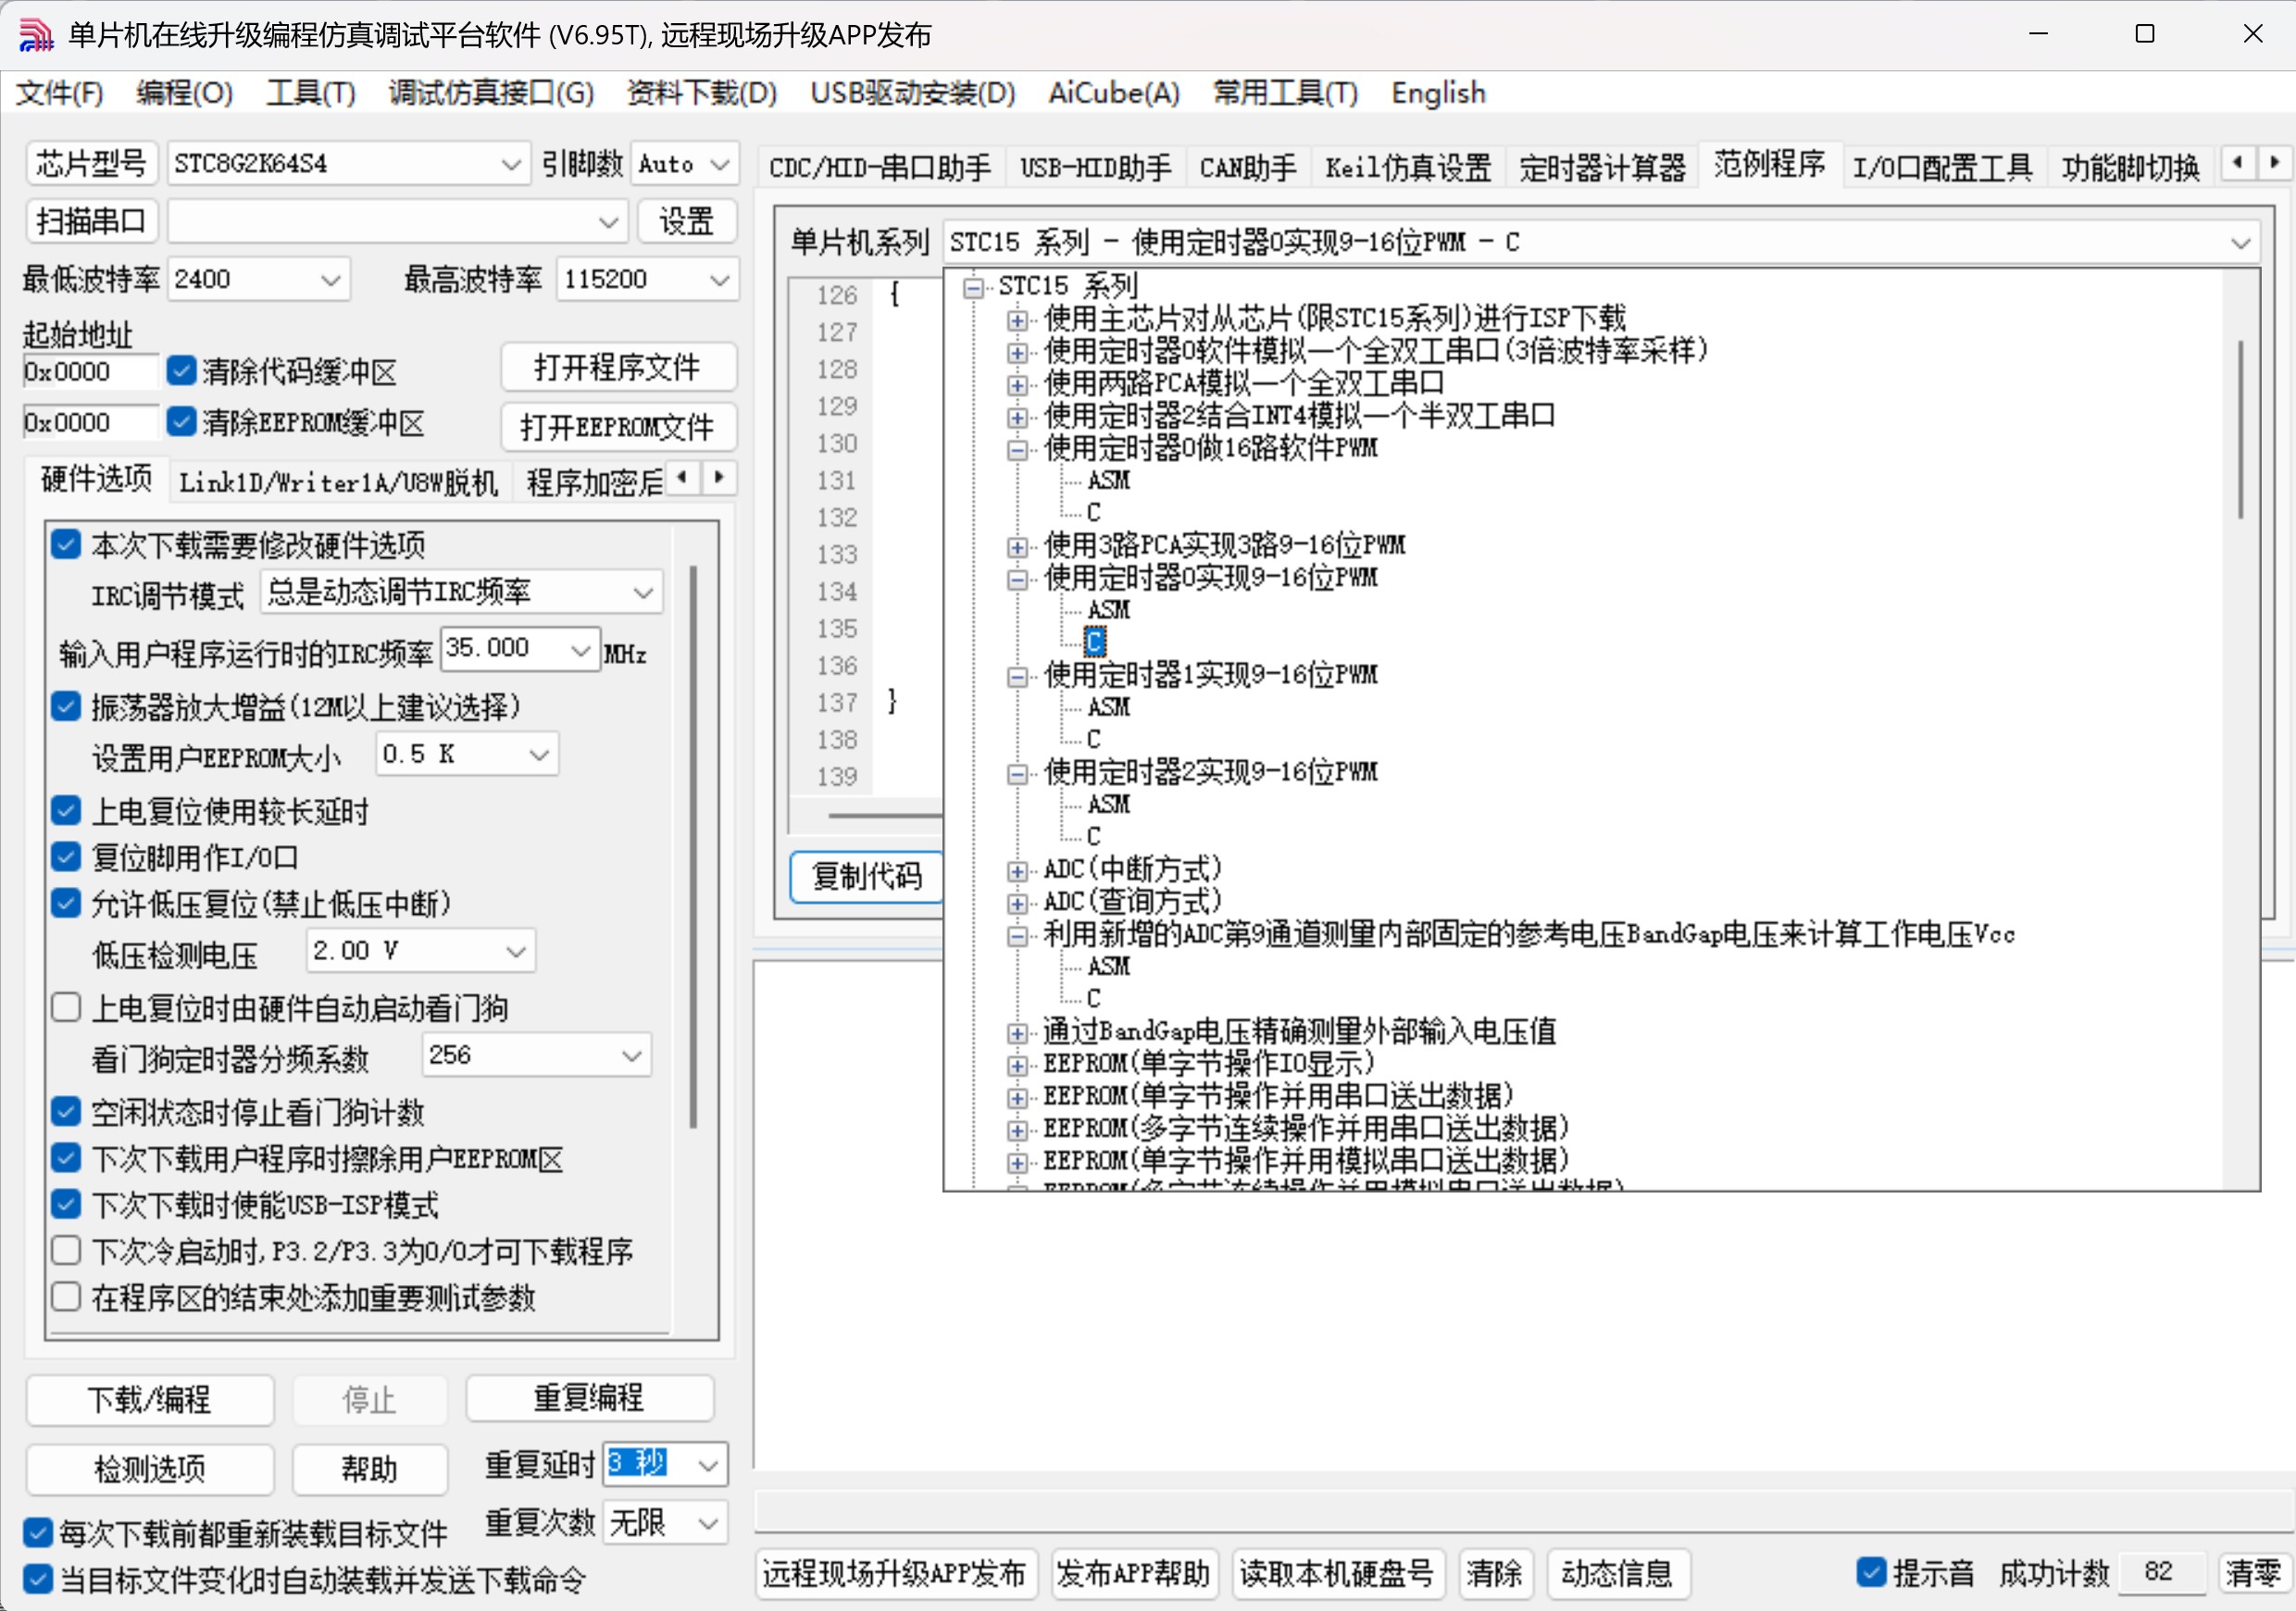Click 读取本机硬盘号 button
2296x1611 pixels.
1336,1574
